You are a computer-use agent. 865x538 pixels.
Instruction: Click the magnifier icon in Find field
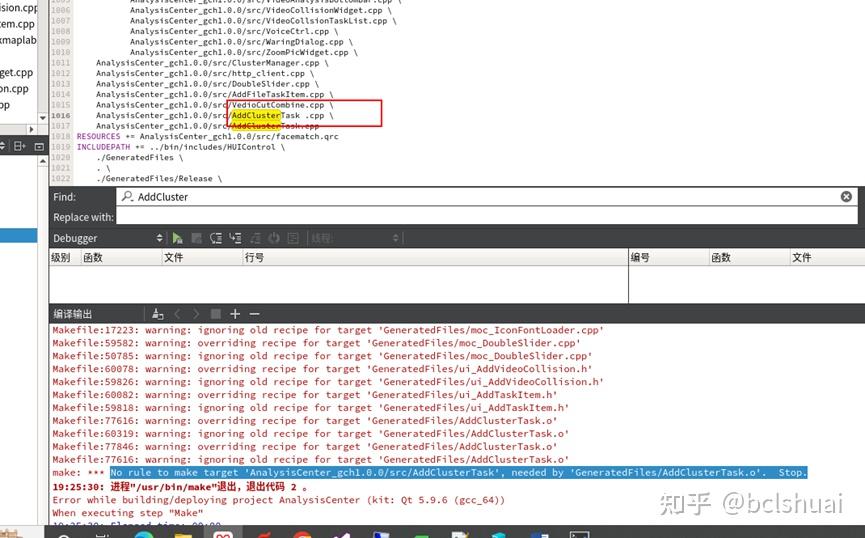coord(127,196)
